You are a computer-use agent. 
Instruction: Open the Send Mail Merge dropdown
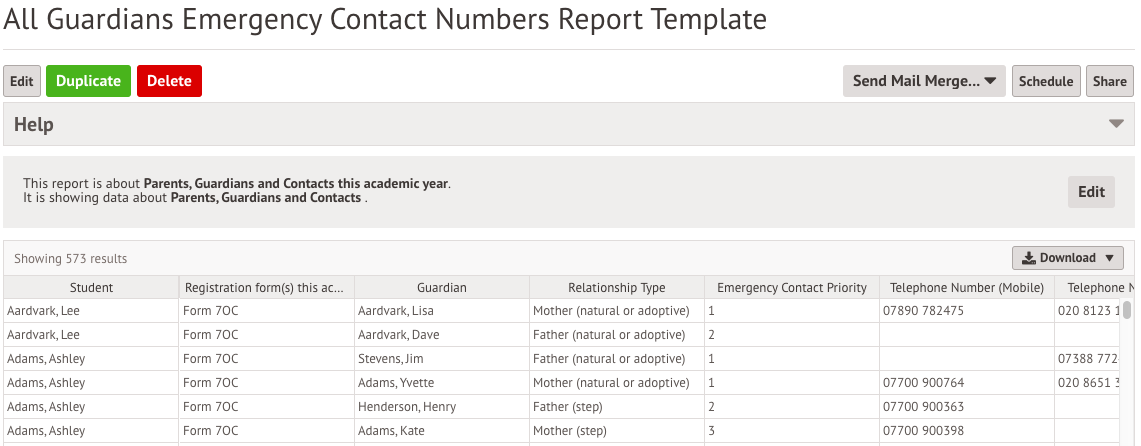tap(924, 81)
